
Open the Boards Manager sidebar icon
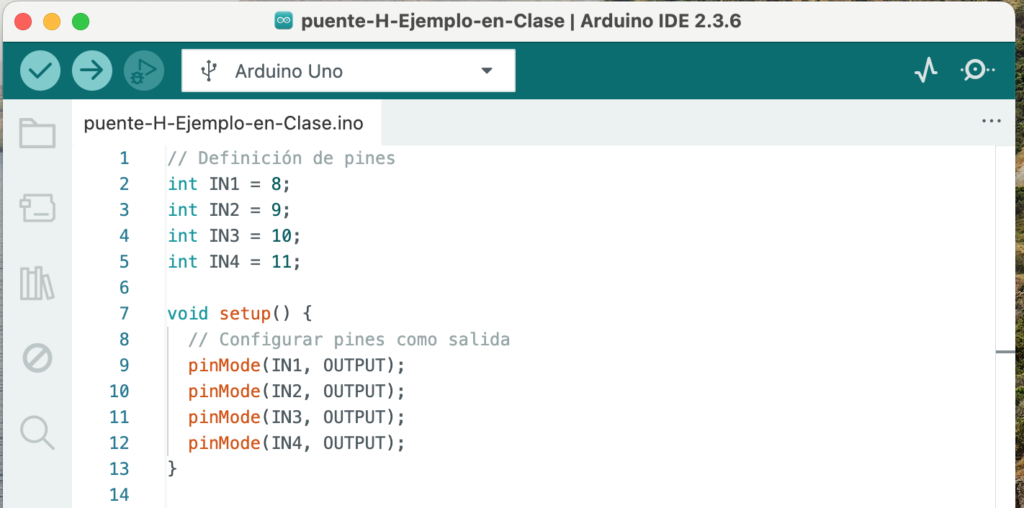37,208
